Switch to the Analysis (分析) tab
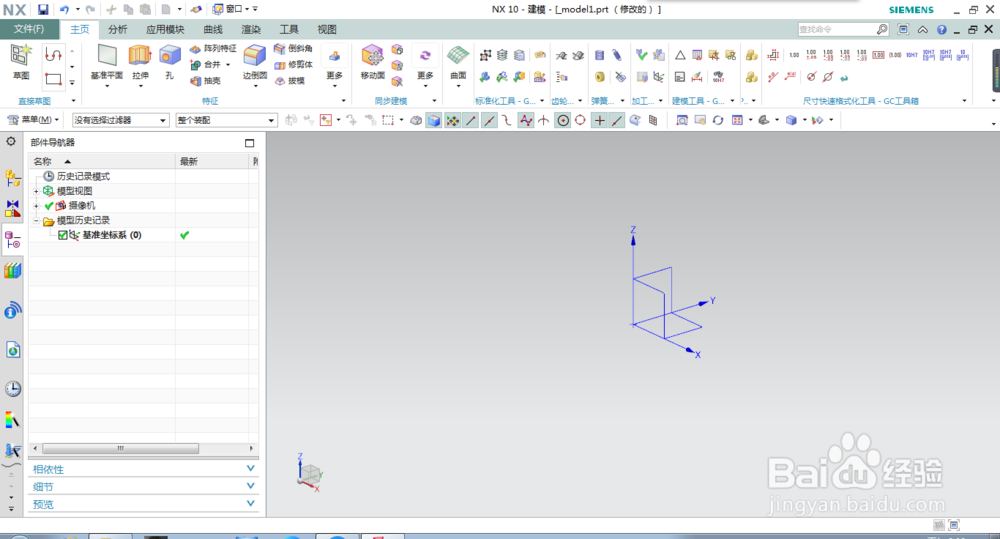The width and height of the screenshot is (1000, 539). pyautogui.click(x=117, y=29)
